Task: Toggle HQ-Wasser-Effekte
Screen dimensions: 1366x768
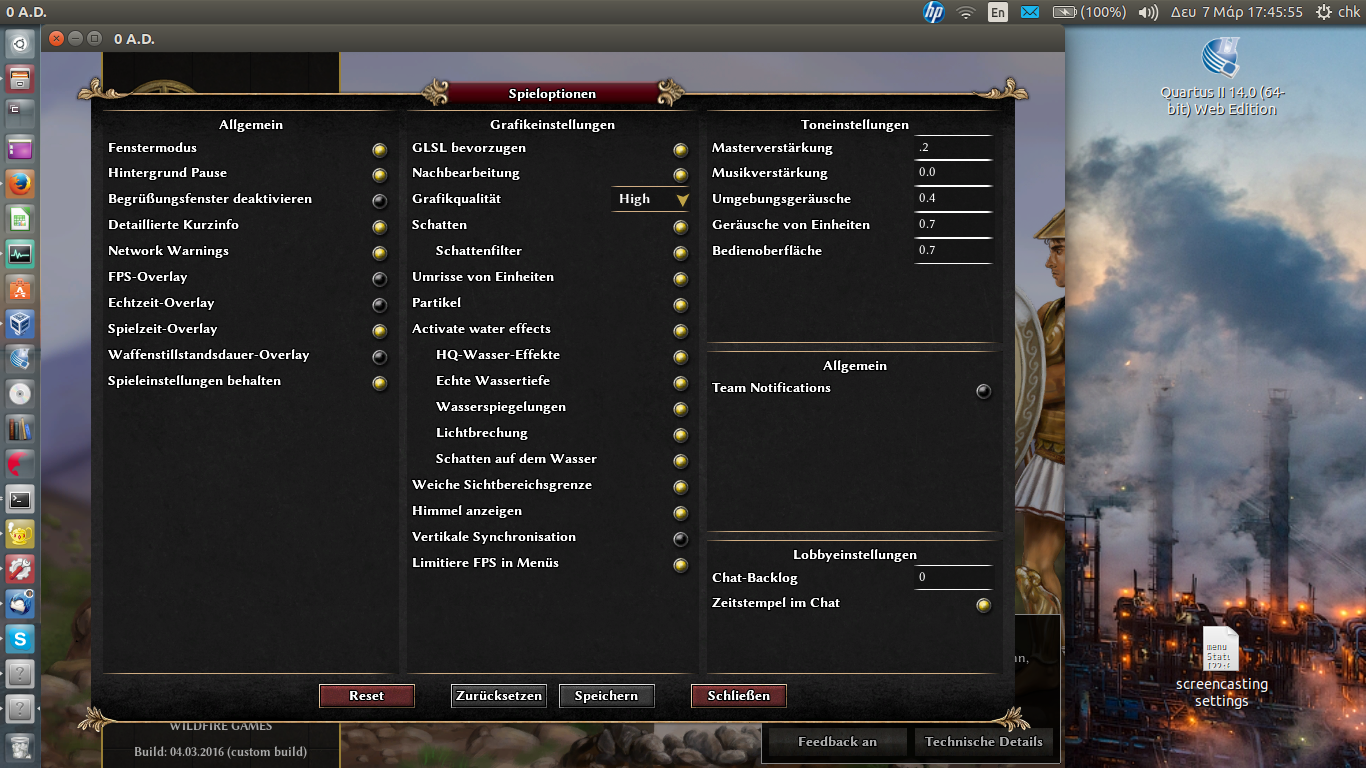Action: click(x=681, y=357)
